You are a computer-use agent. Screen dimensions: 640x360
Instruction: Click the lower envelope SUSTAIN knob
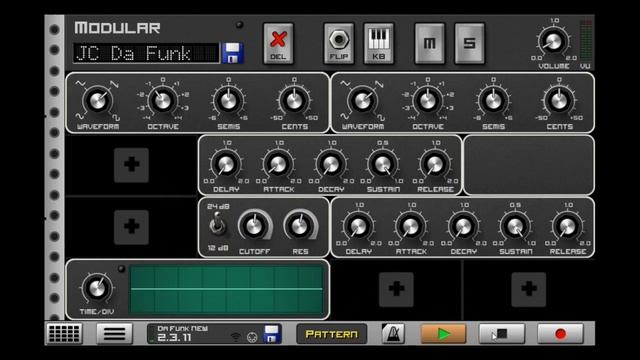coord(515,226)
